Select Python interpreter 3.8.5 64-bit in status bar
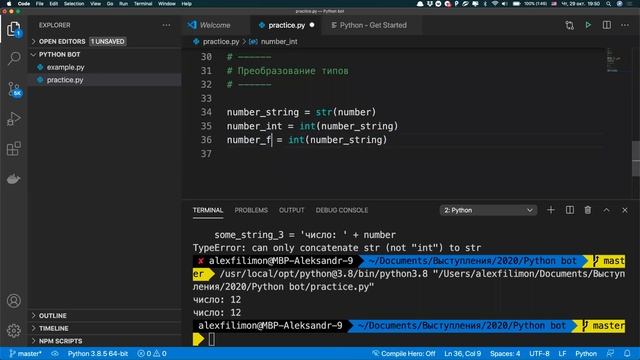Image resolution: width=640 pixels, height=360 pixels. click(98, 353)
